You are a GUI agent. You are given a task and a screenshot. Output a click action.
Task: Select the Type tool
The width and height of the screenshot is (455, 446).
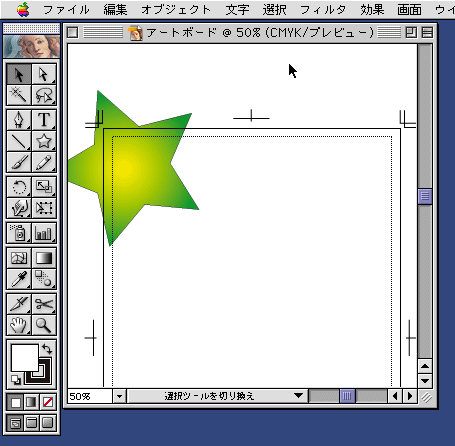44,120
